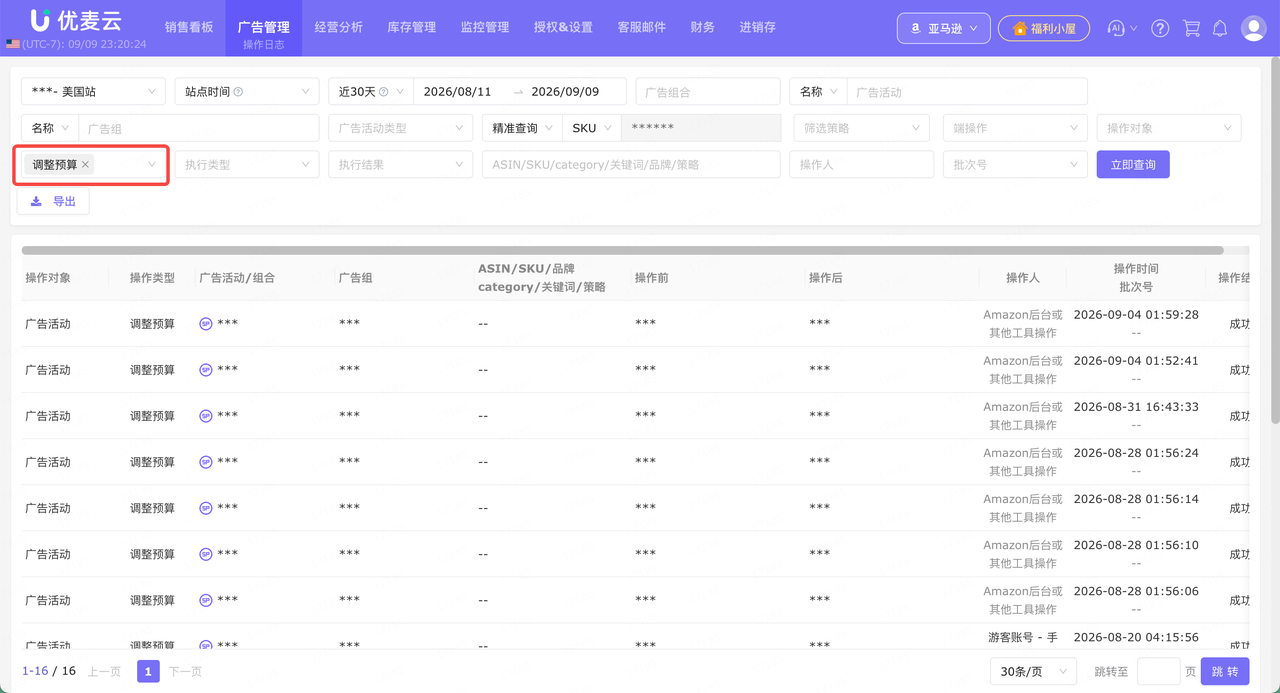The height and width of the screenshot is (693, 1280).
Task: Click the start date 2026/08/11 field
Action: [x=458, y=92]
